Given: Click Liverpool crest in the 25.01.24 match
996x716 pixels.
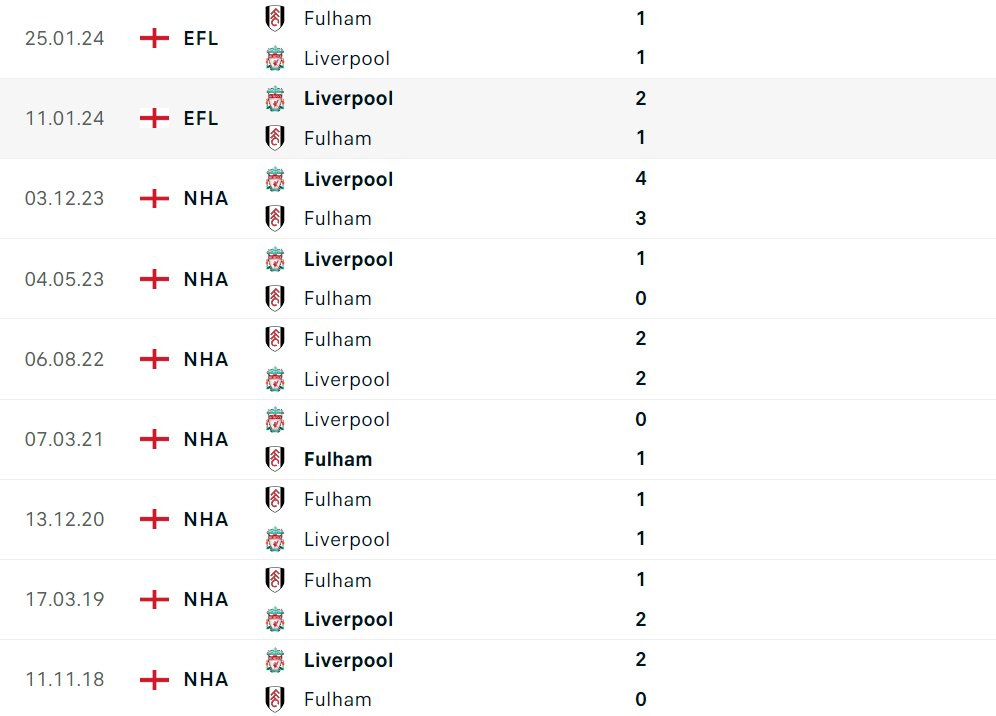Looking at the screenshot, I should click(275, 58).
